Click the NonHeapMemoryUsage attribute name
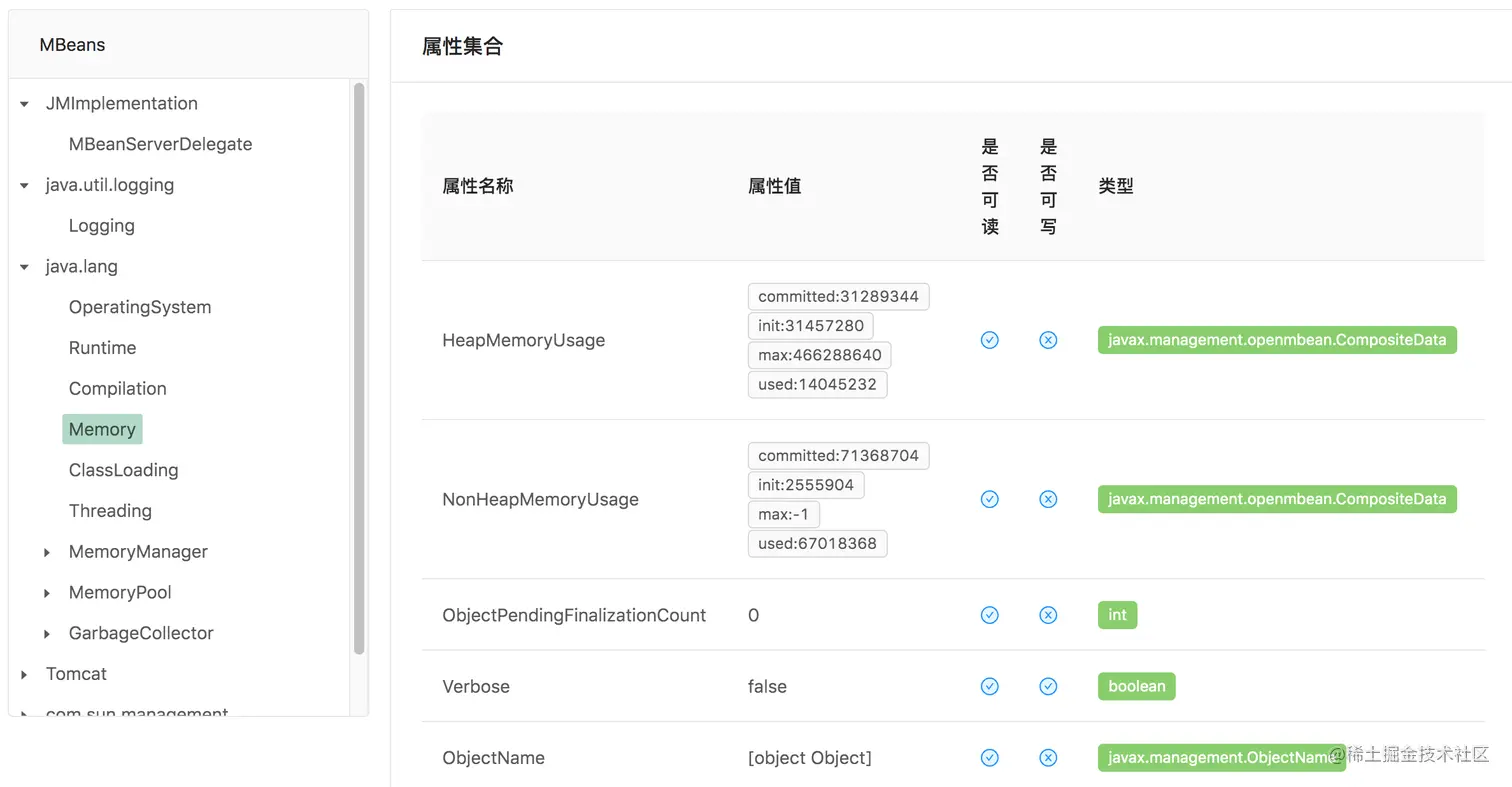1512x787 pixels. pyautogui.click(x=540, y=499)
